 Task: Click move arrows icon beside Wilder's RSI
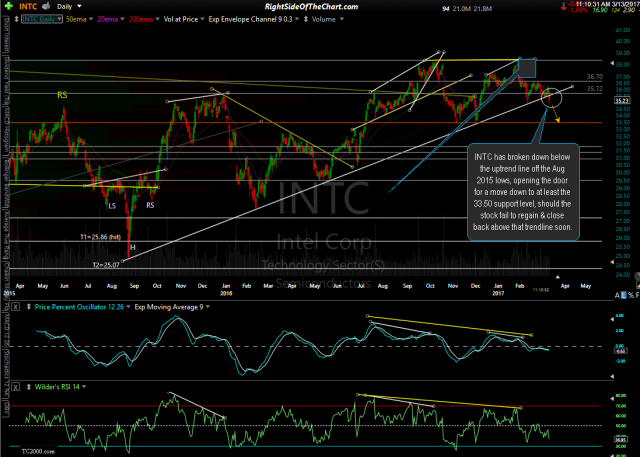(29, 387)
